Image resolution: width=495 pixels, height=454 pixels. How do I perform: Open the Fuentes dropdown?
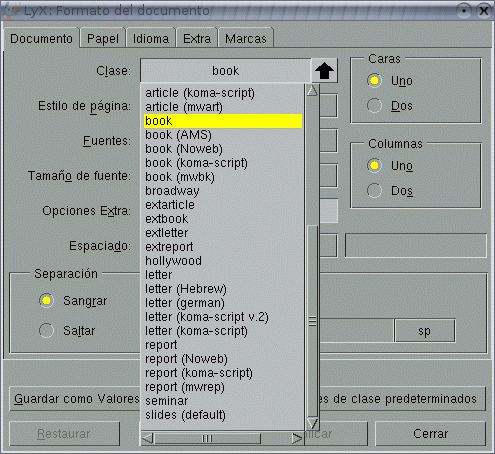click(329, 141)
